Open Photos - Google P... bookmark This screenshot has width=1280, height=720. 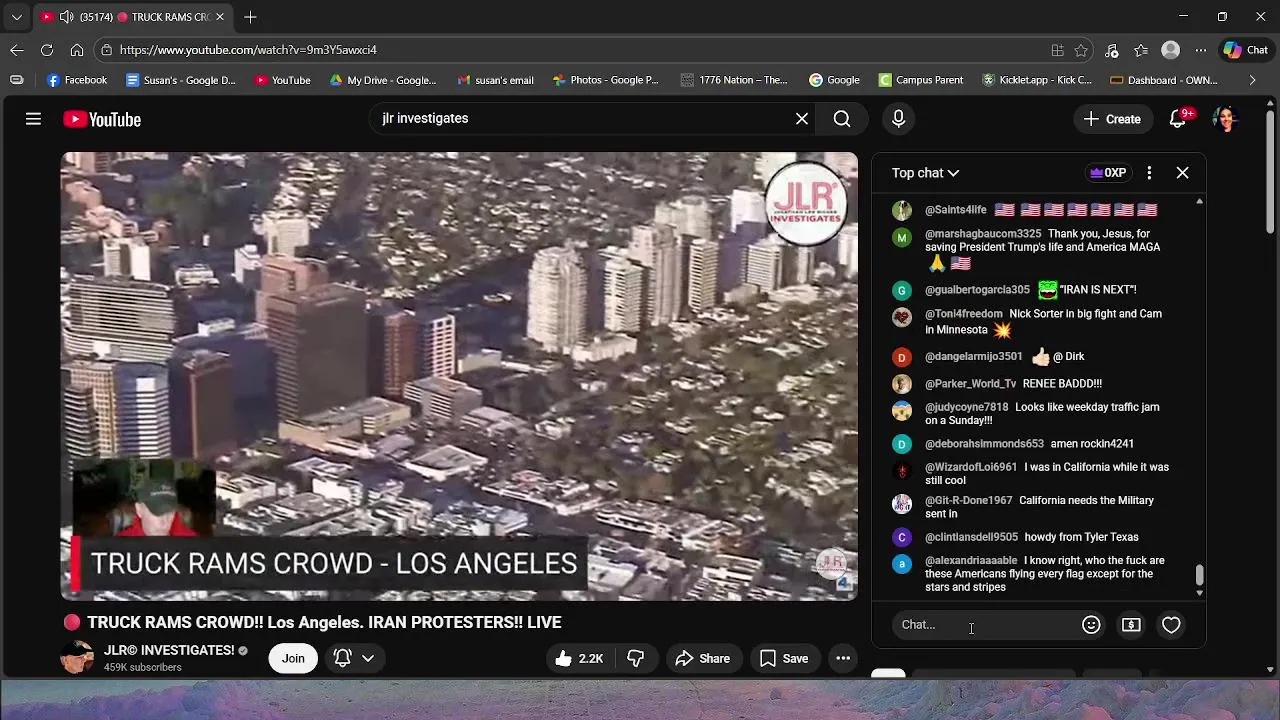point(605,80)
